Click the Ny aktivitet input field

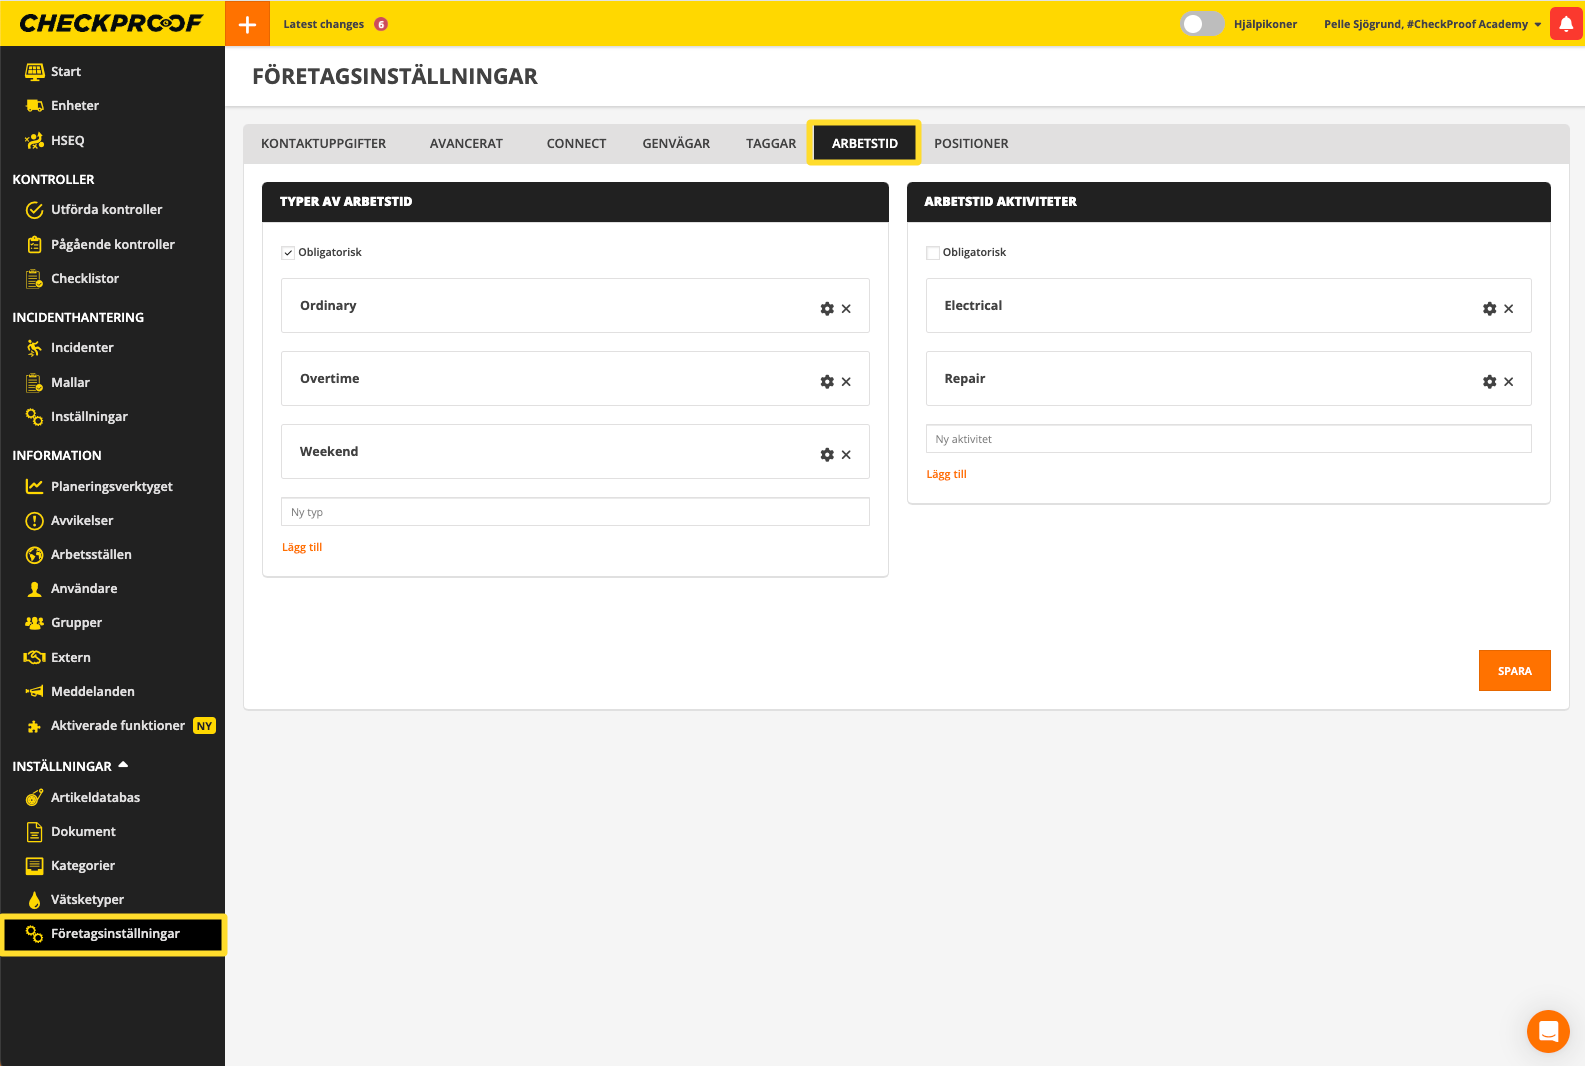(1228, 439)
